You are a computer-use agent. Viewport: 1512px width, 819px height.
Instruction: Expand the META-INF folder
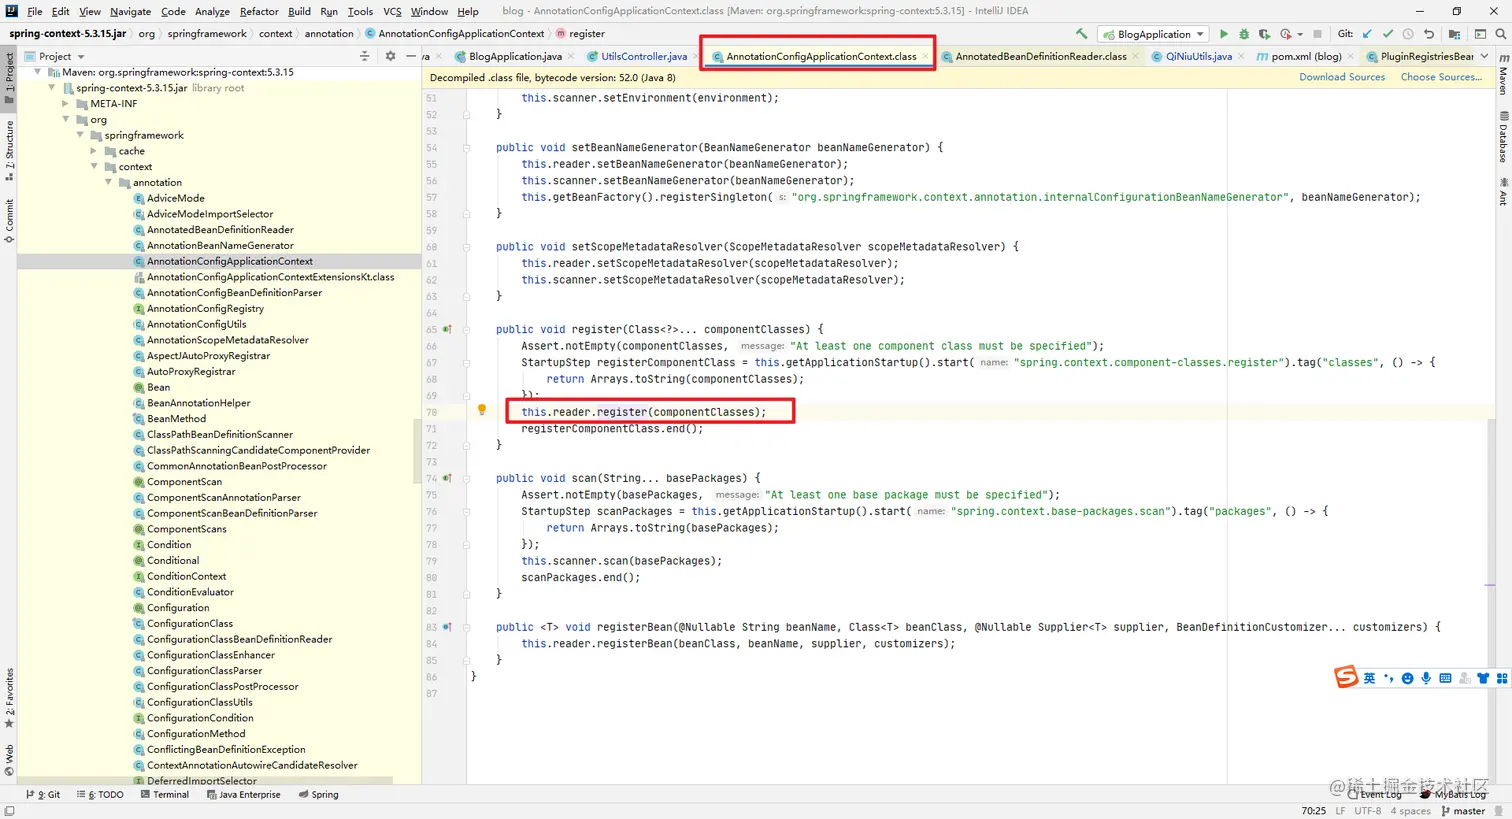(66, 104)
